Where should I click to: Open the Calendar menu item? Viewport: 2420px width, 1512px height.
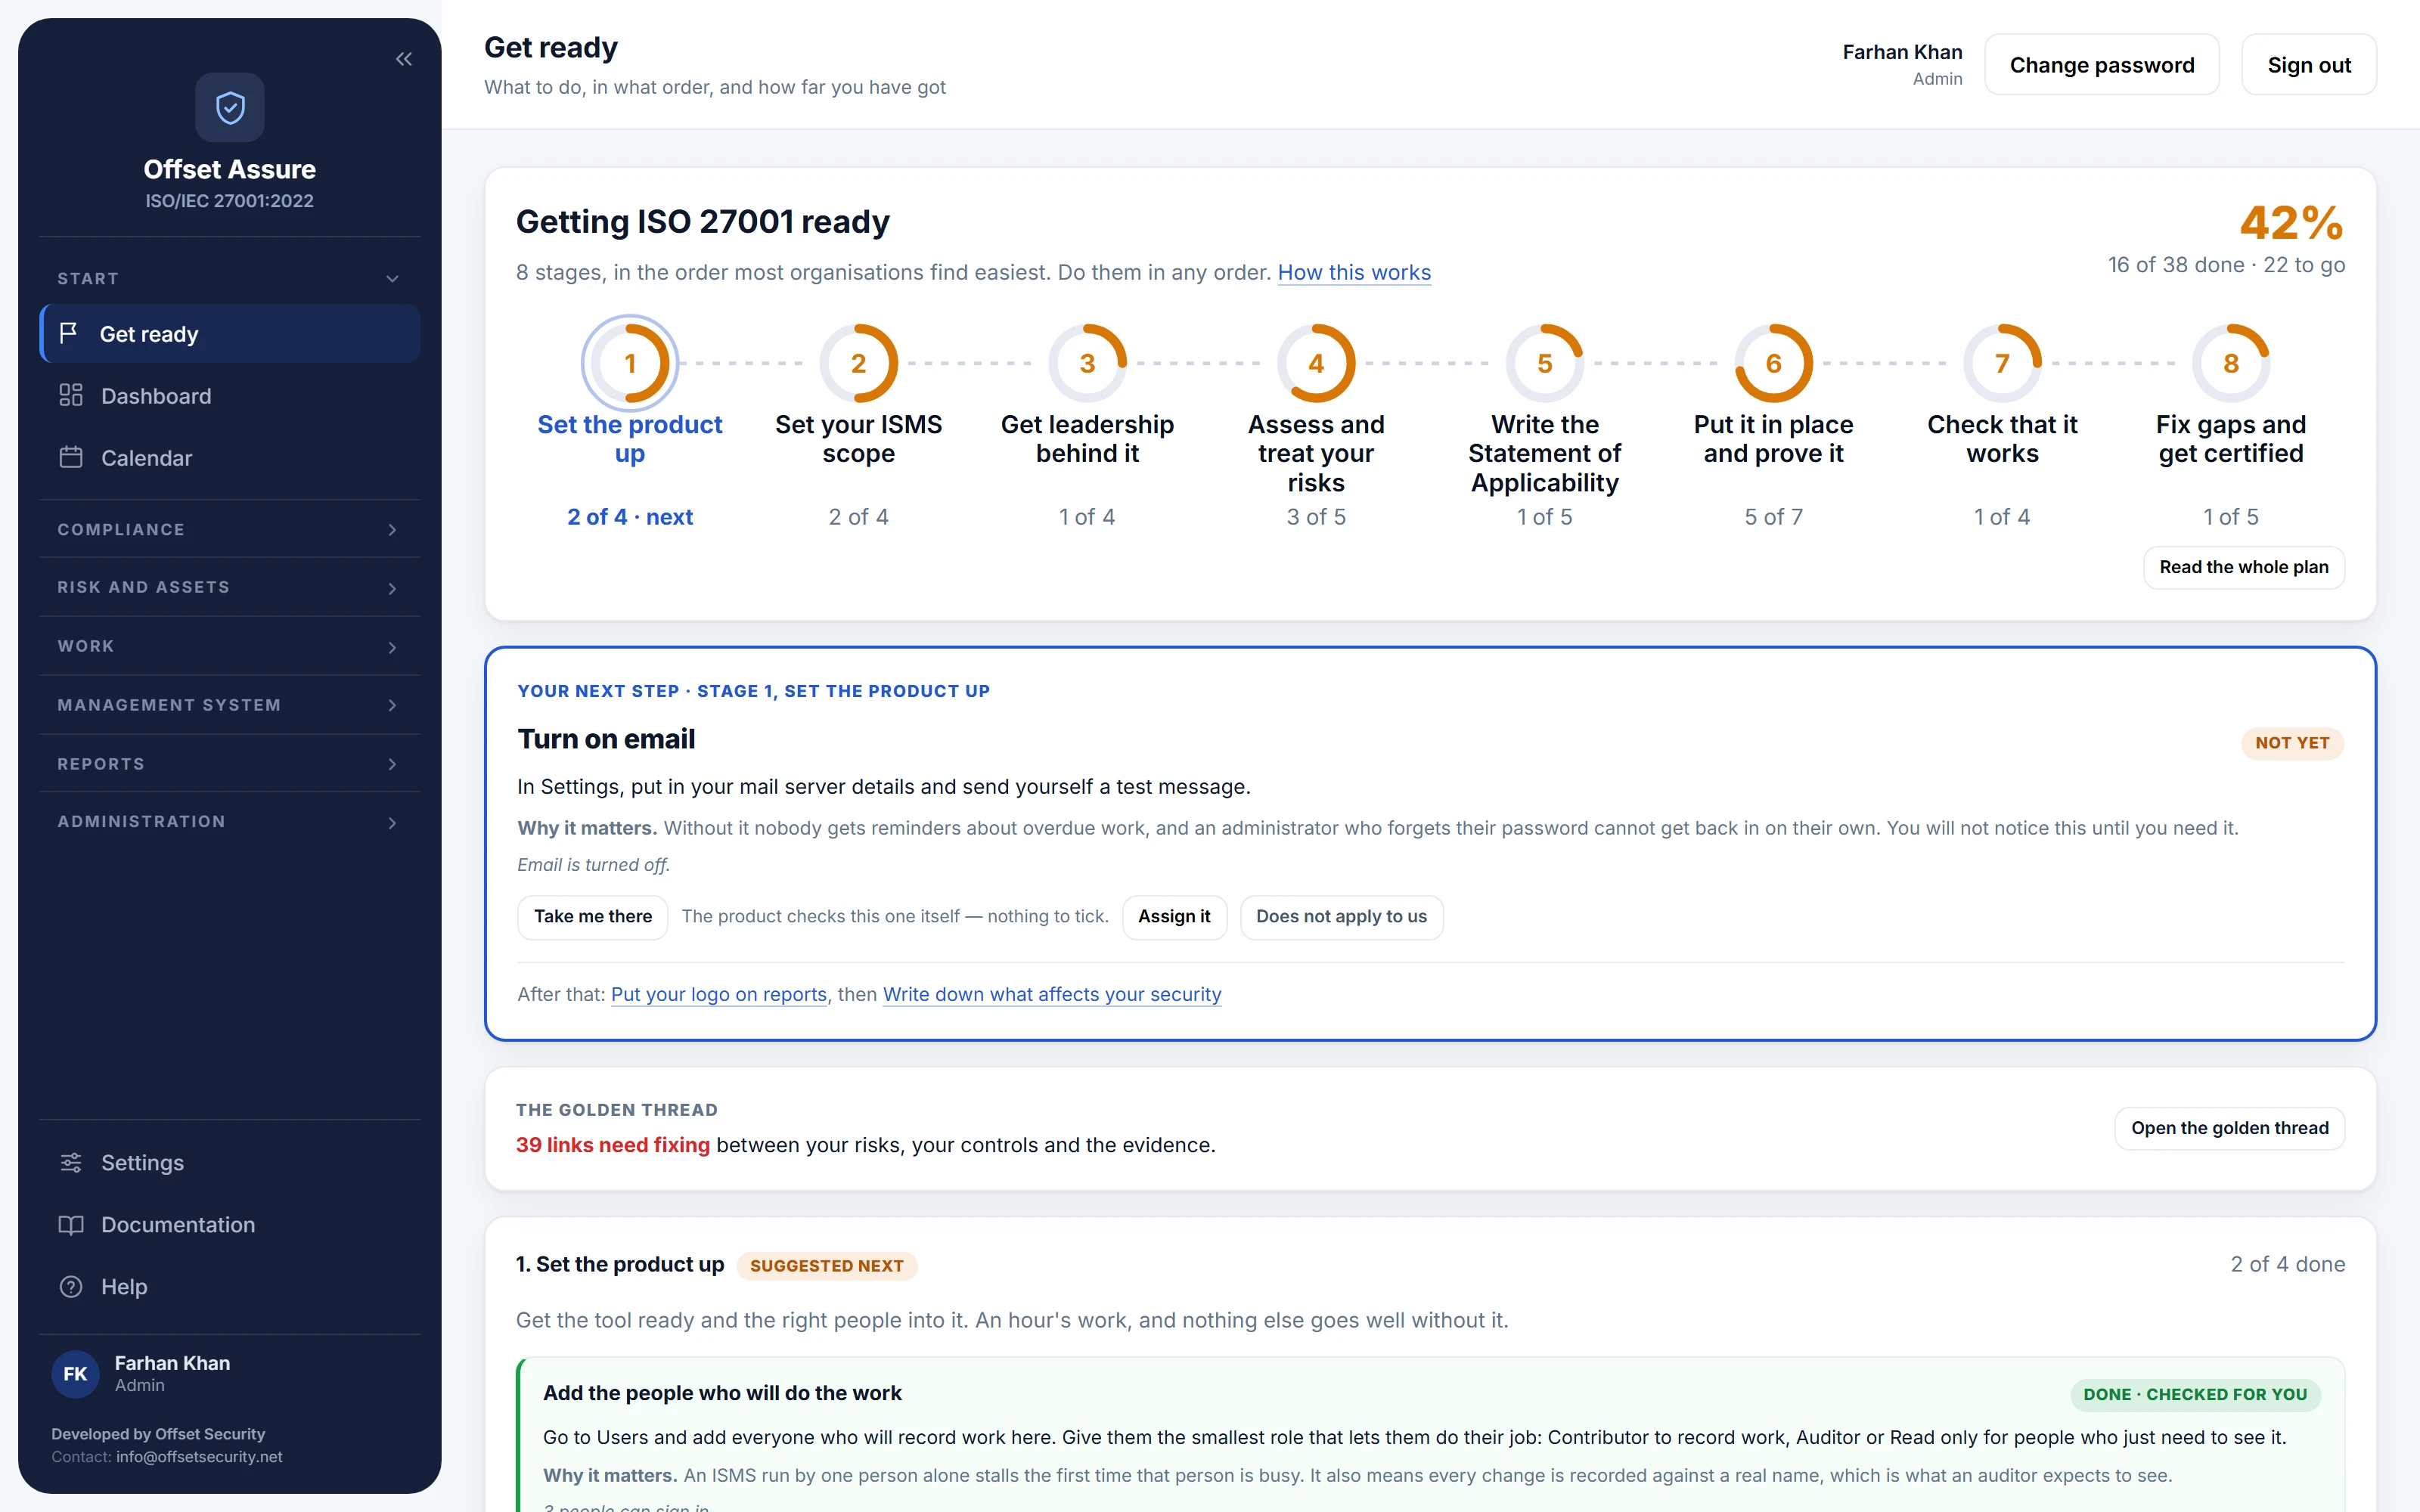click(230, 458)
